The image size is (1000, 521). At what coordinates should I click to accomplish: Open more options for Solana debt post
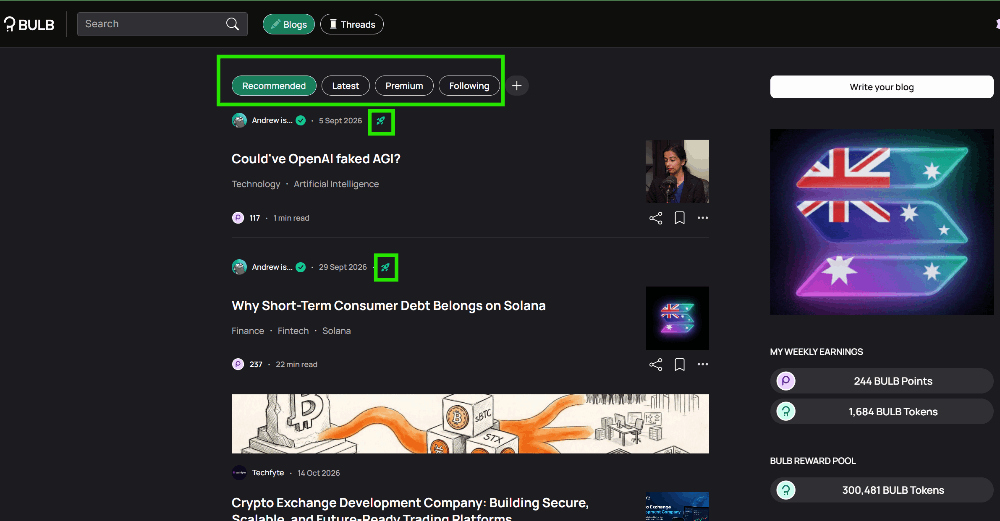pos(703,364)
